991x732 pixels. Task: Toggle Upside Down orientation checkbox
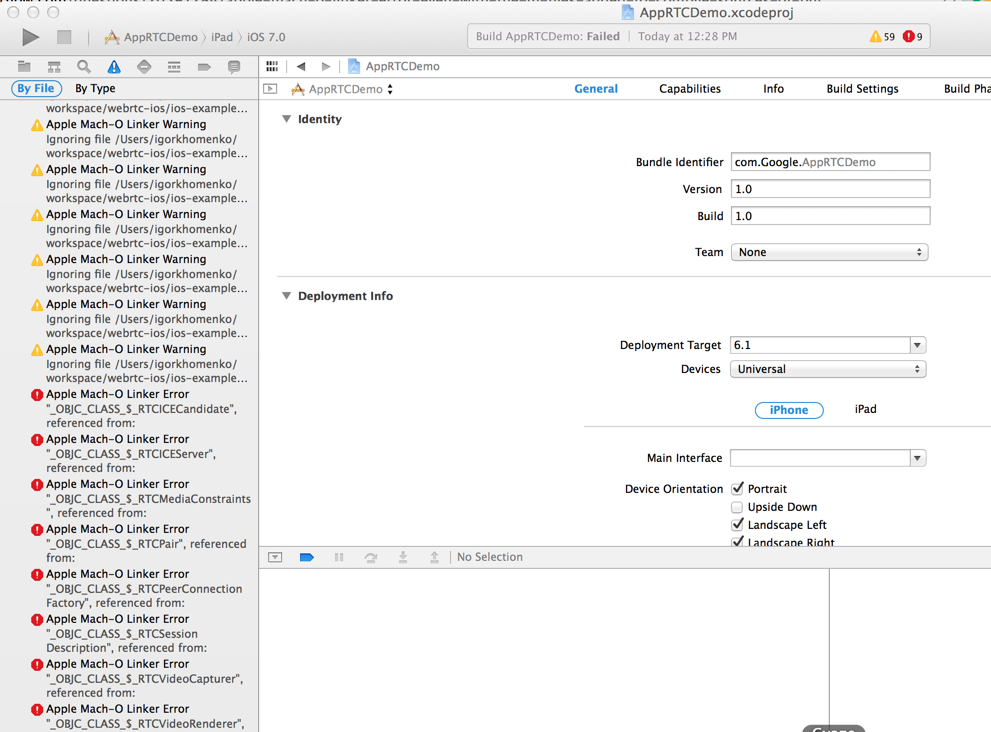[737, 507]
